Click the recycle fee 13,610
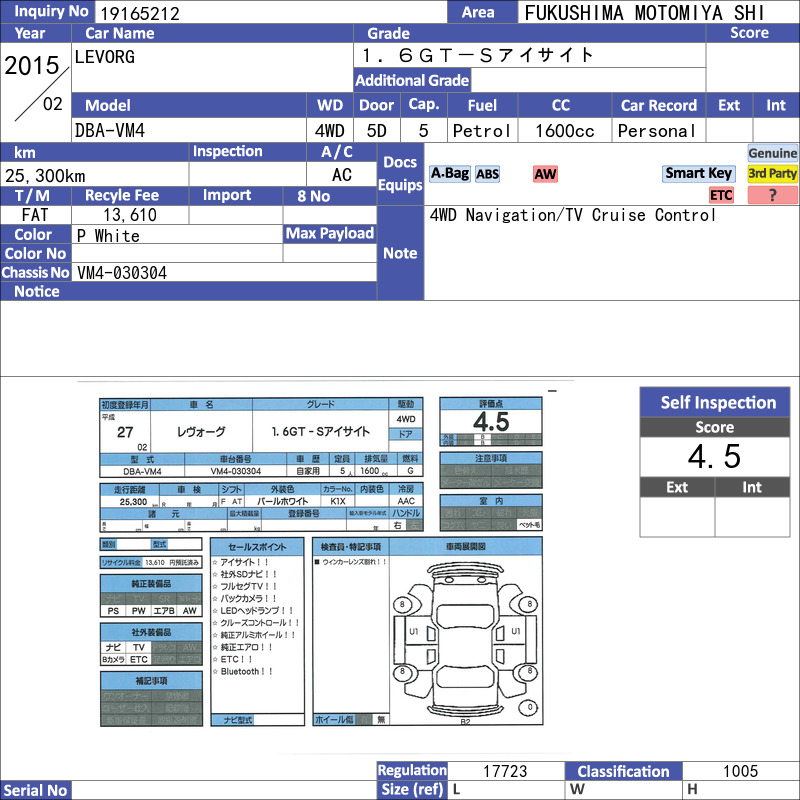This screenshot has height=800, width=800. tap(130, 215)
